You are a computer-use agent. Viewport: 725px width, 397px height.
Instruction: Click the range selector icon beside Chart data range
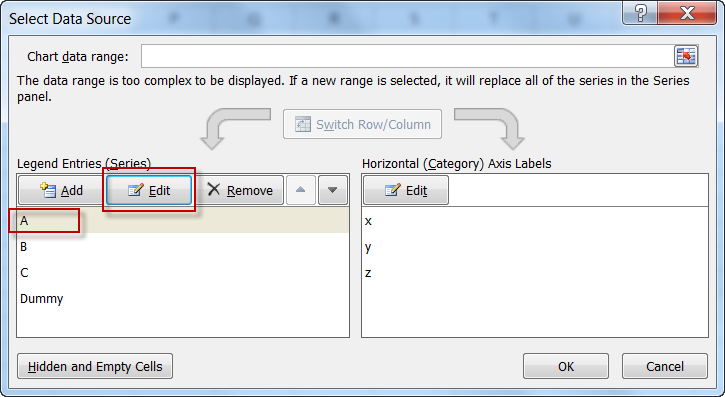pos(686,56)
